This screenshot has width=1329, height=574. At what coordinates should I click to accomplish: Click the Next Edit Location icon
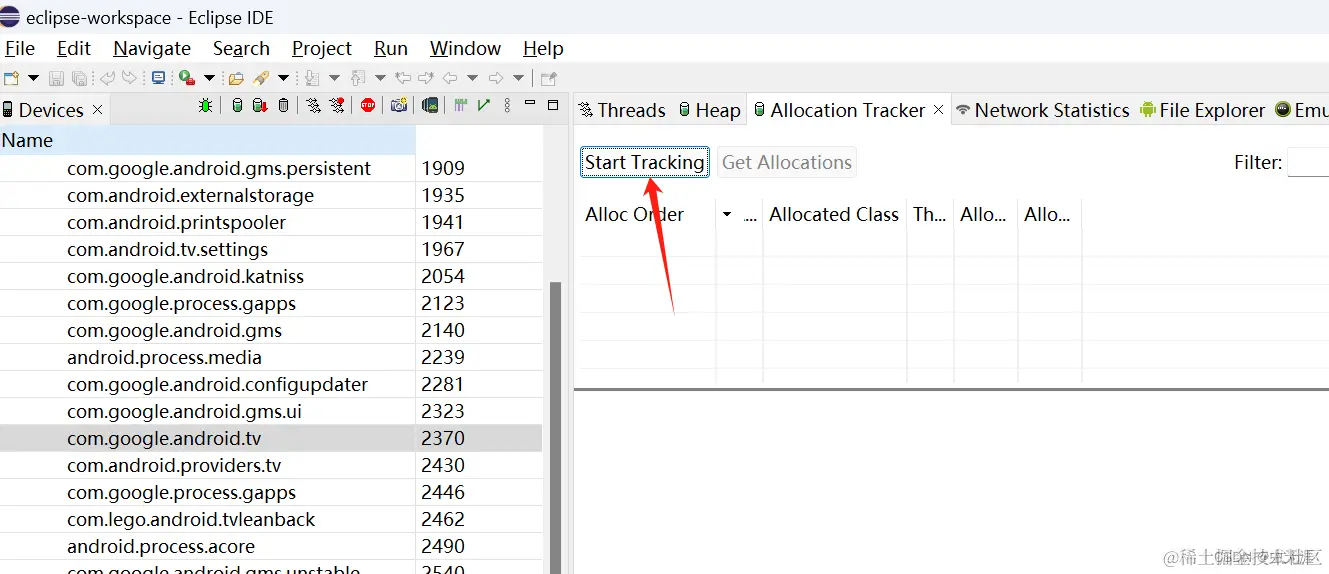coord(426,78)
